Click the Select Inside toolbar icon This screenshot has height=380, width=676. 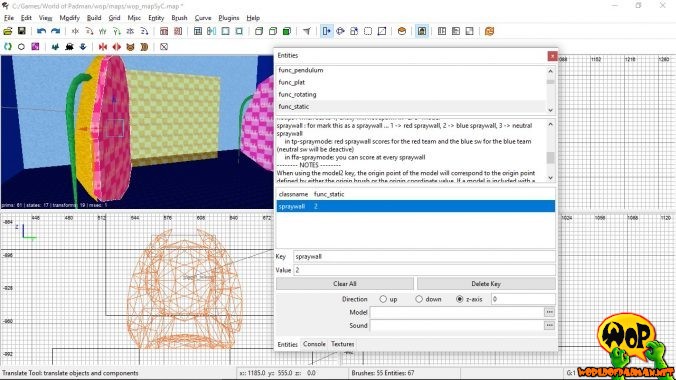point(178,31)
